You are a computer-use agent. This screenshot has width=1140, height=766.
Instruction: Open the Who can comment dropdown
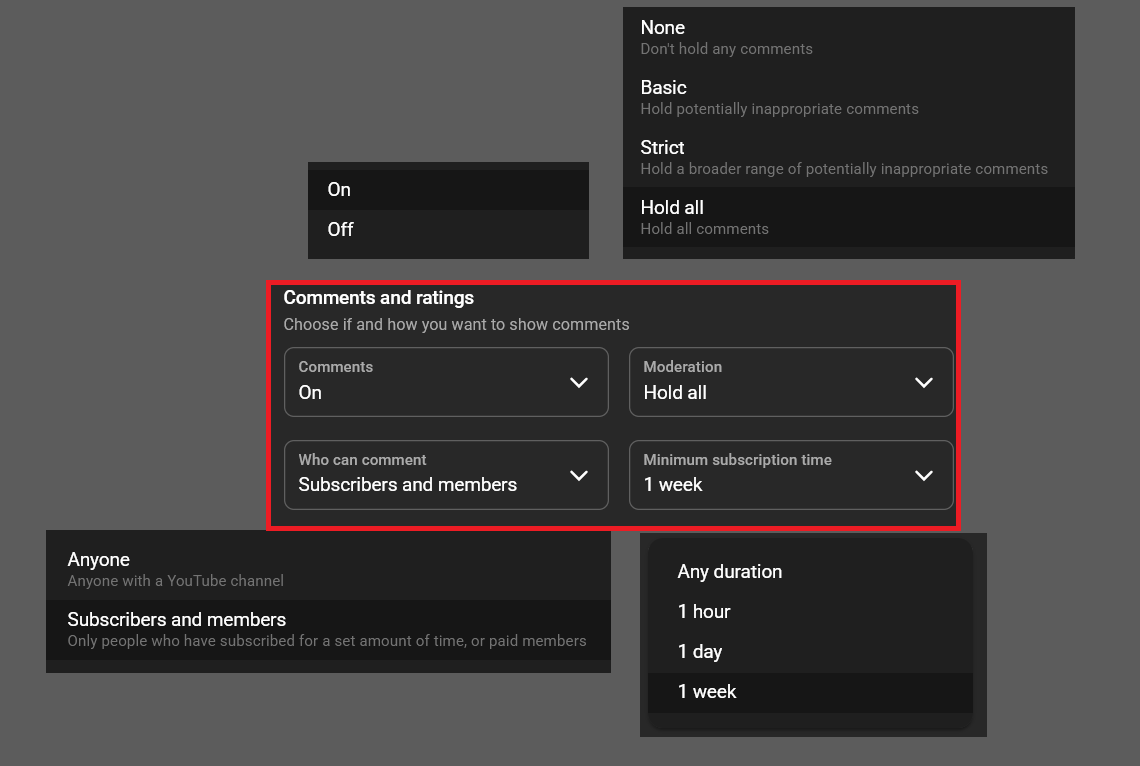pyautogui.click(x=446, y=475)
